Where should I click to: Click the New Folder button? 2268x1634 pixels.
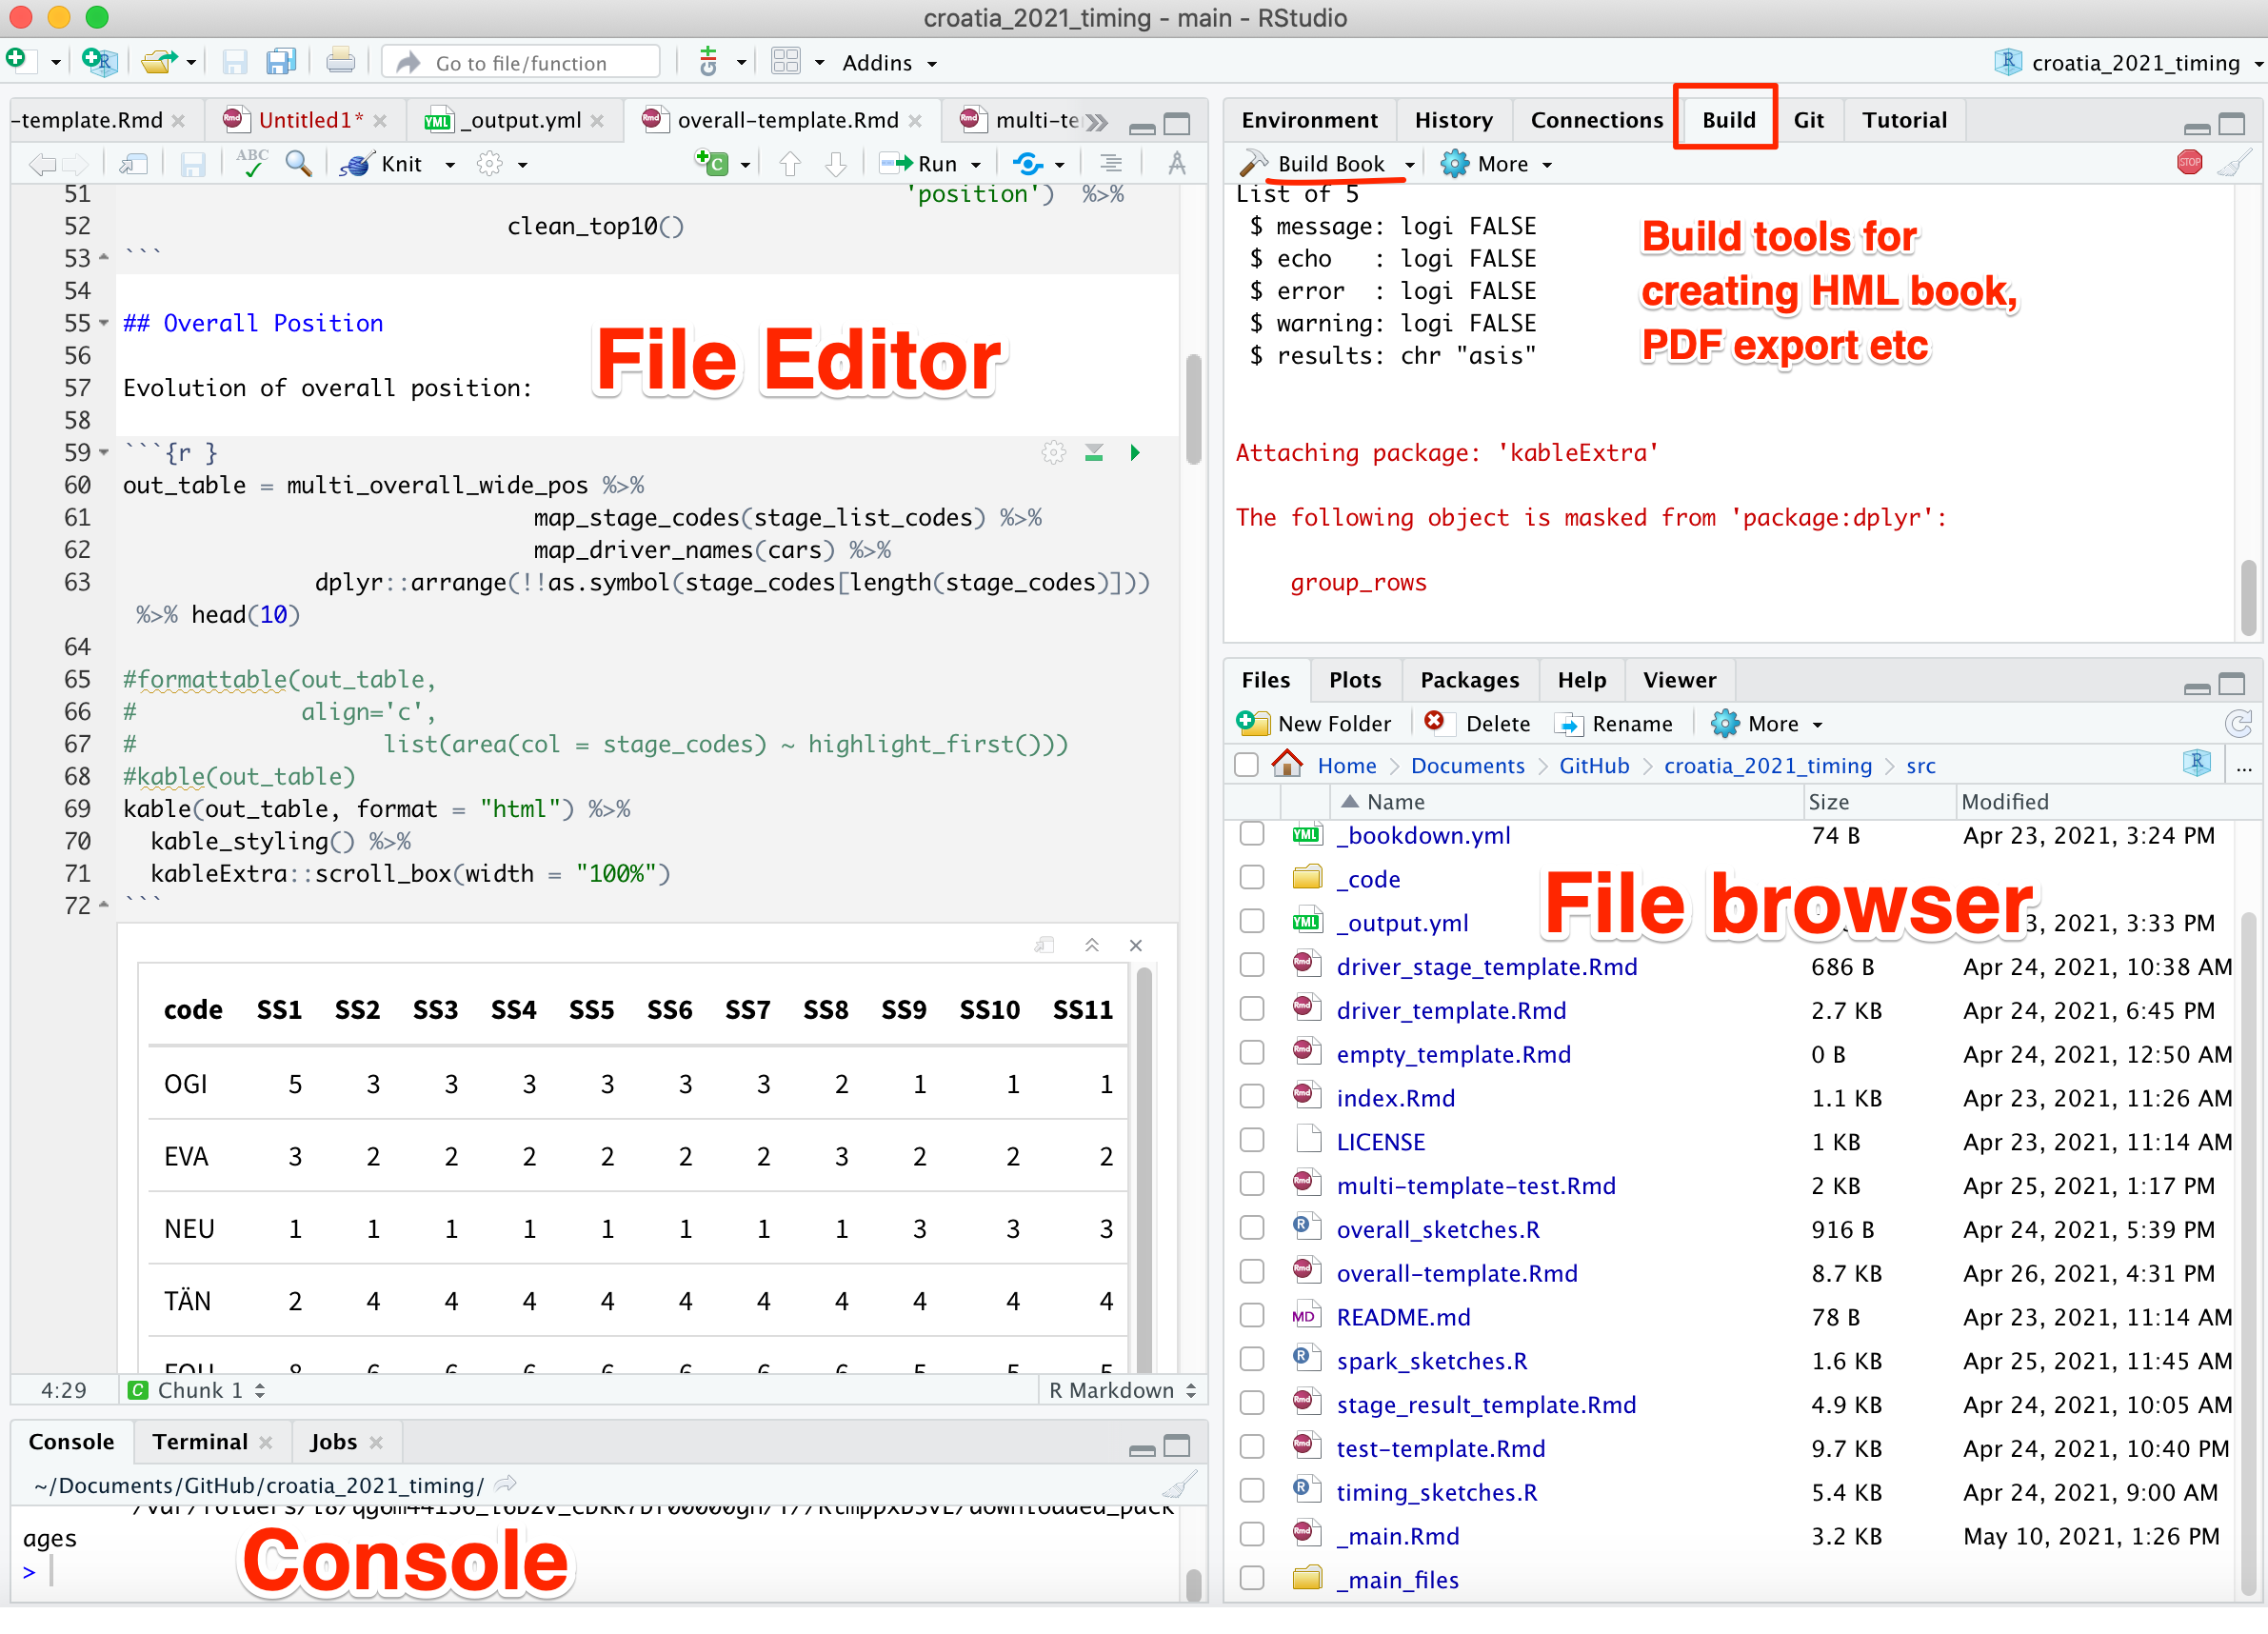click(x=1312, y=723)
